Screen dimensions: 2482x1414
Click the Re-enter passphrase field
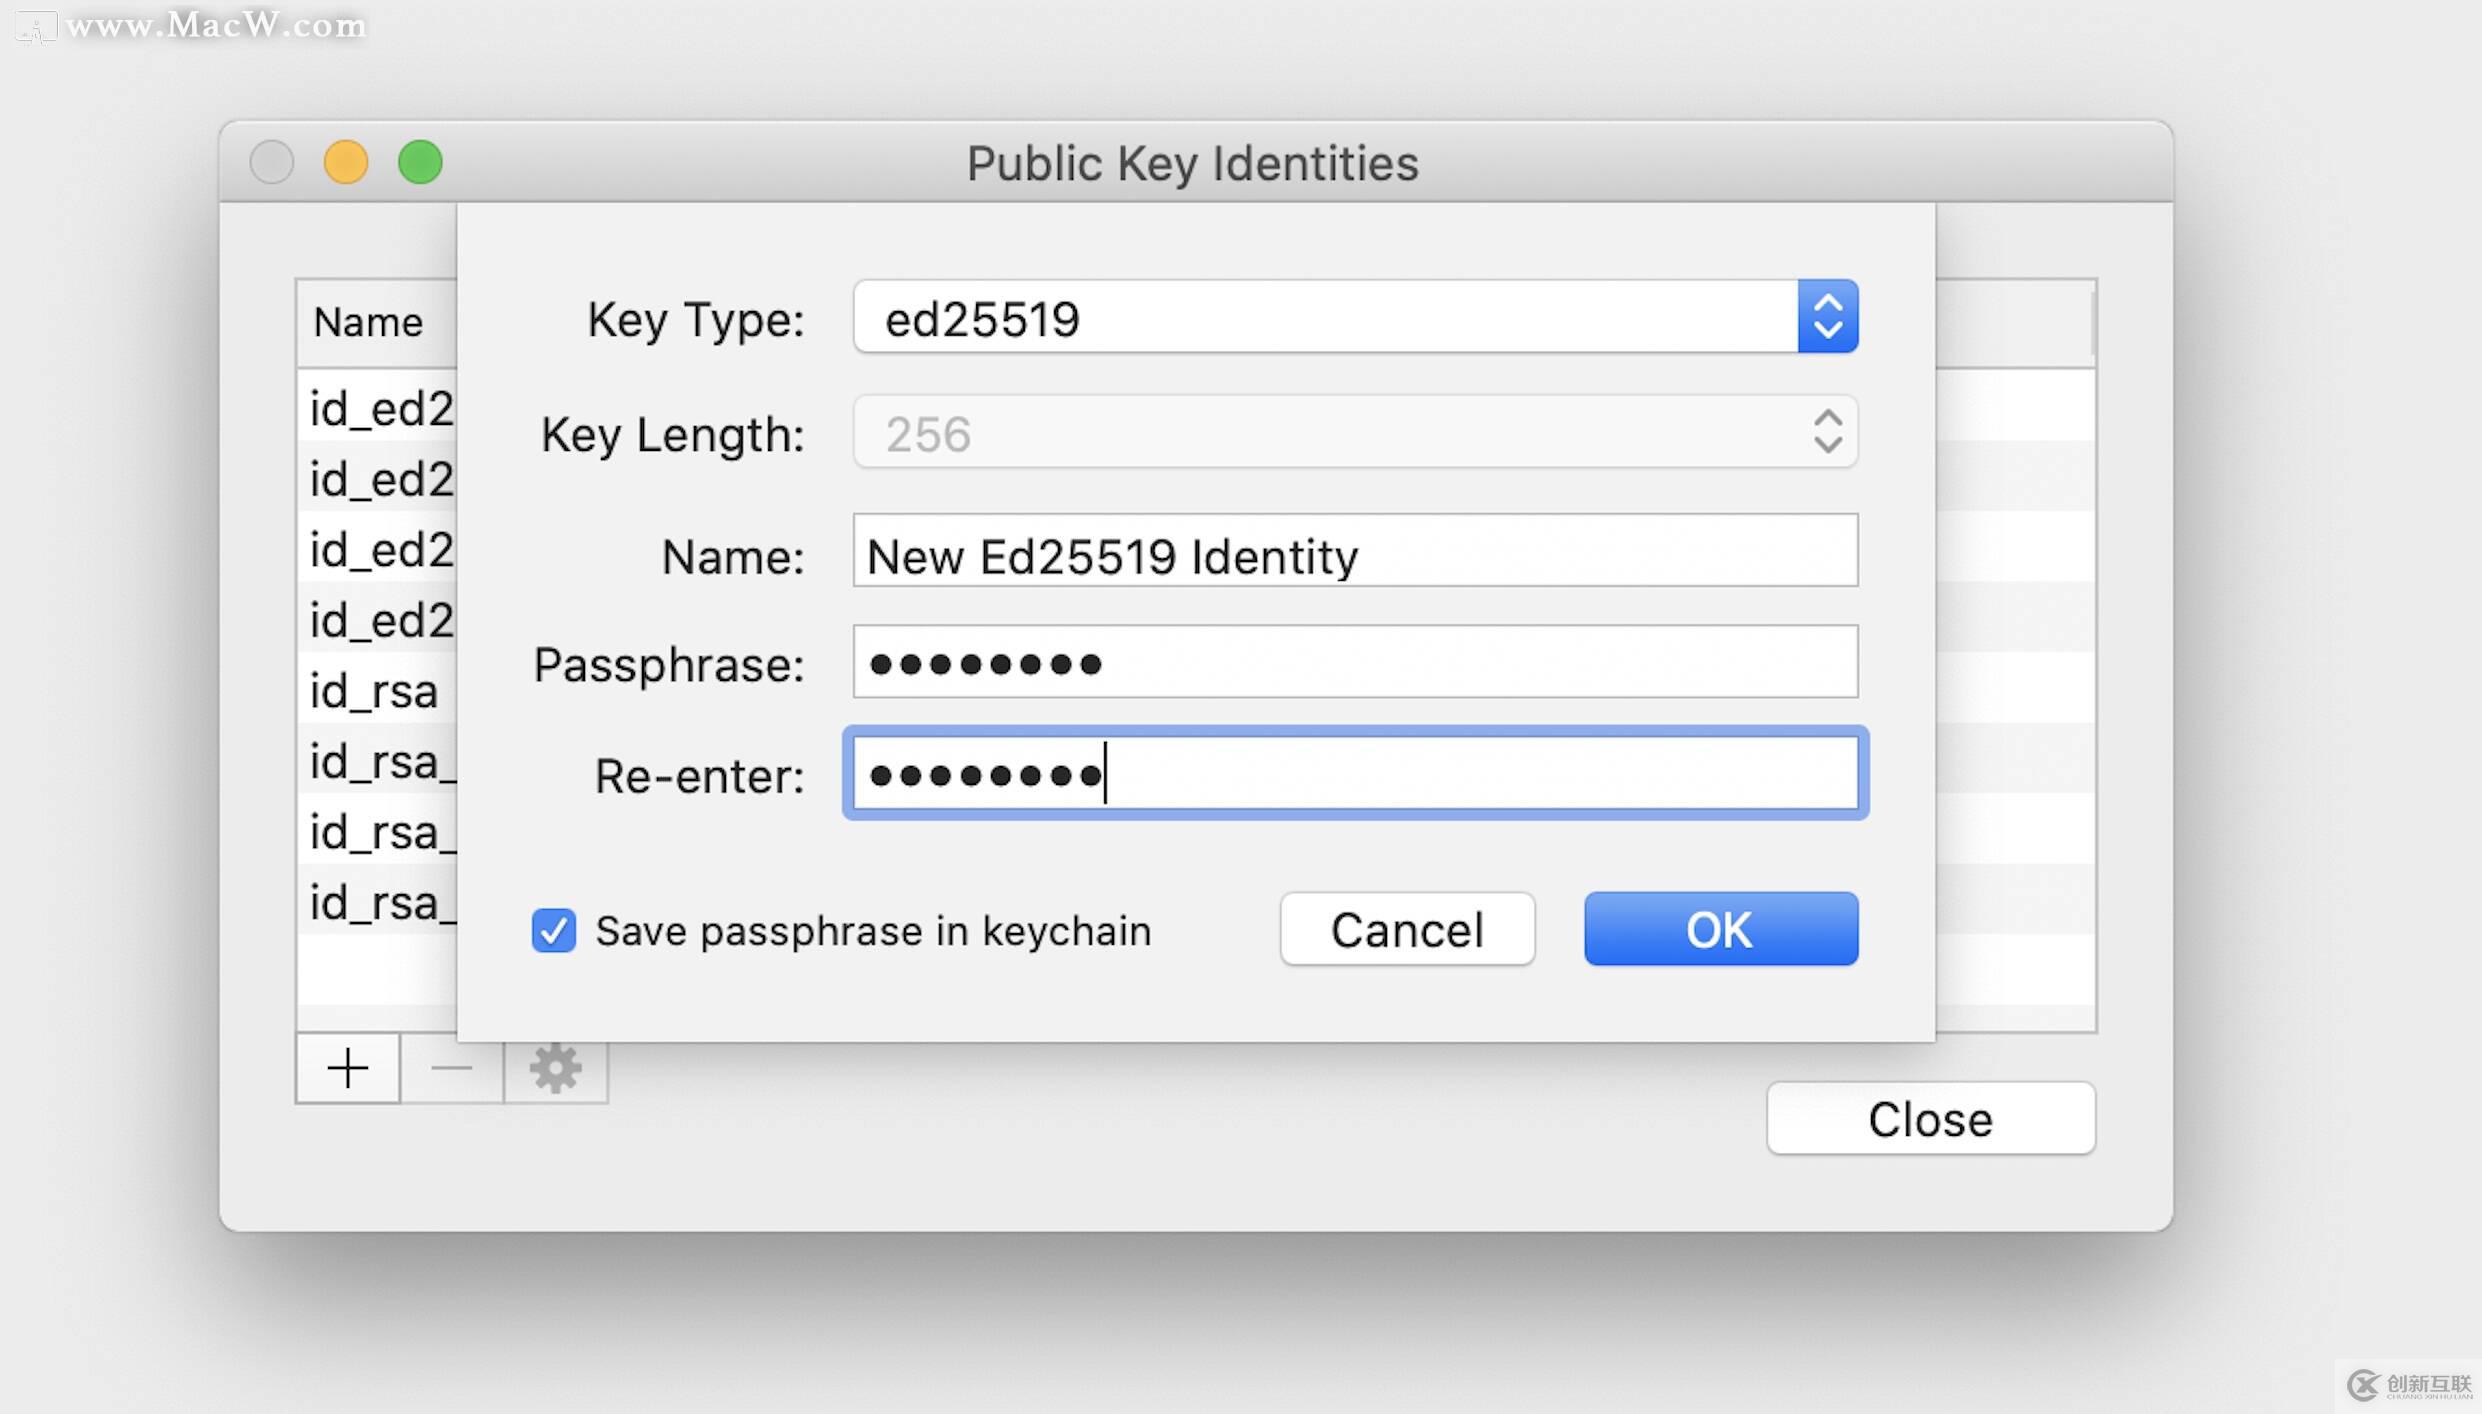(1355, 773)
